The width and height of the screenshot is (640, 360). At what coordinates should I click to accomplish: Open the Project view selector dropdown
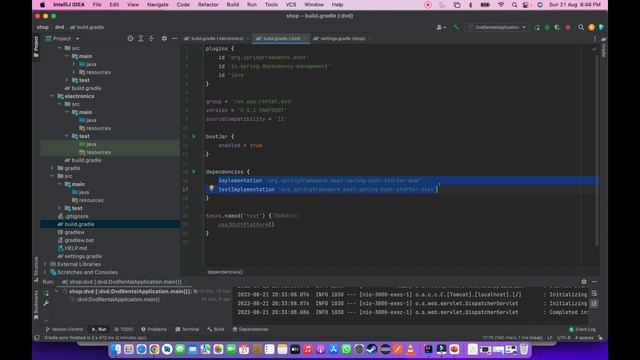[x=62, y=38]
